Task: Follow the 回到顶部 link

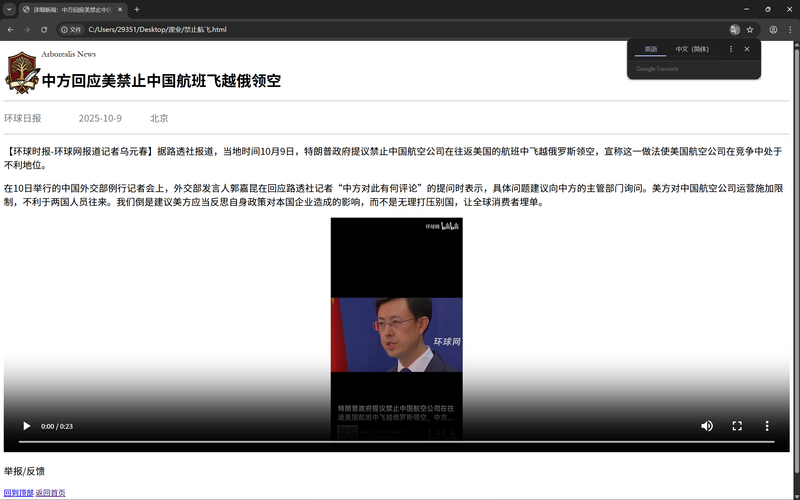Action: [19, 493]
